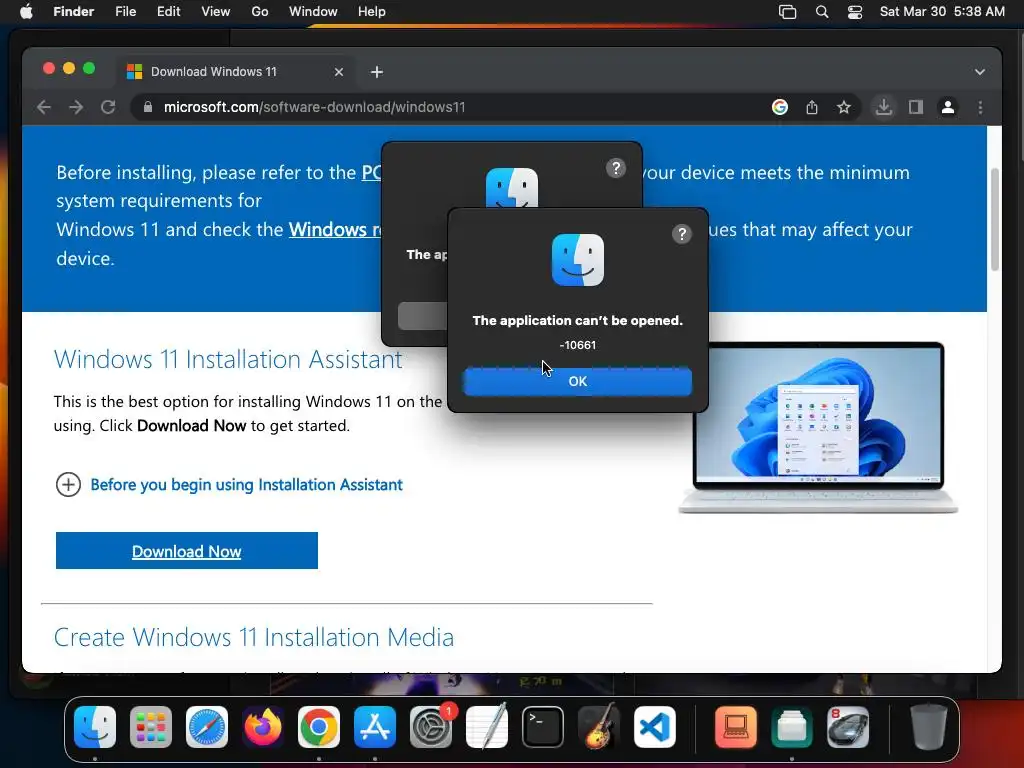This screenshot has width=1024, height=768.
Task: Open Finder from the Dock
Action: pyautogui.click(x=95, y=727)
